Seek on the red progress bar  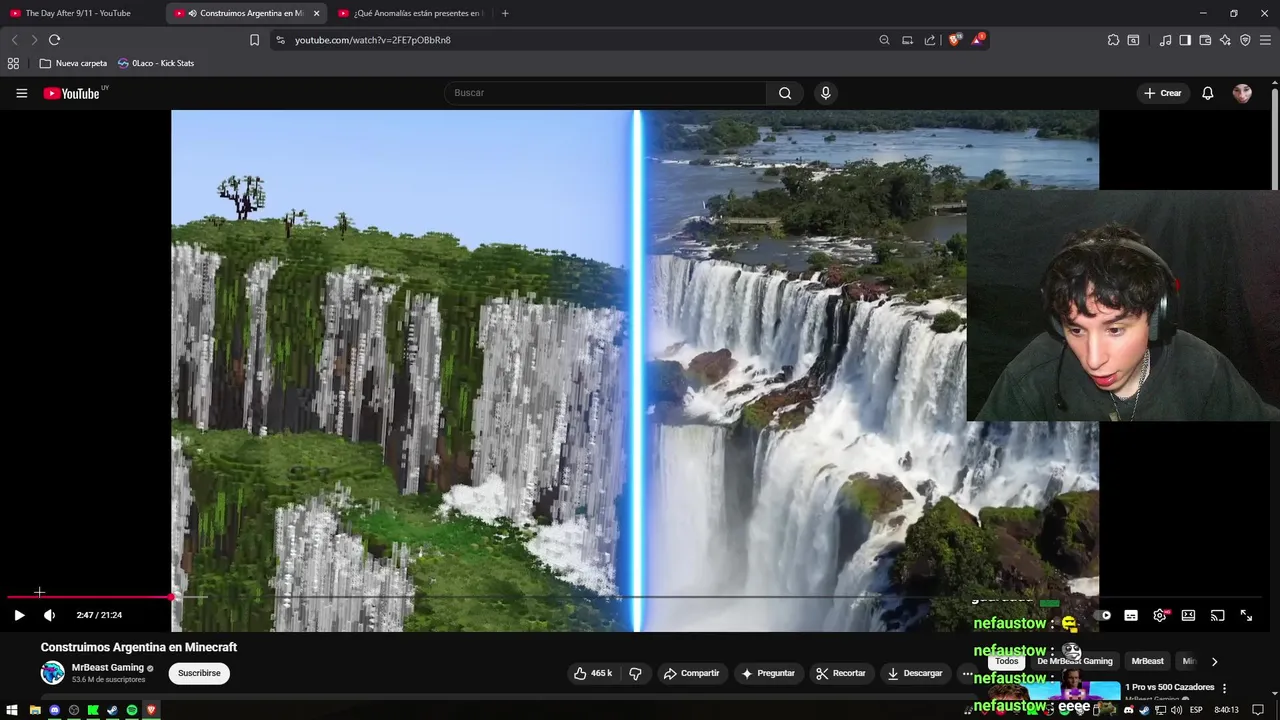pyautogui.click(x=90, y=597)
